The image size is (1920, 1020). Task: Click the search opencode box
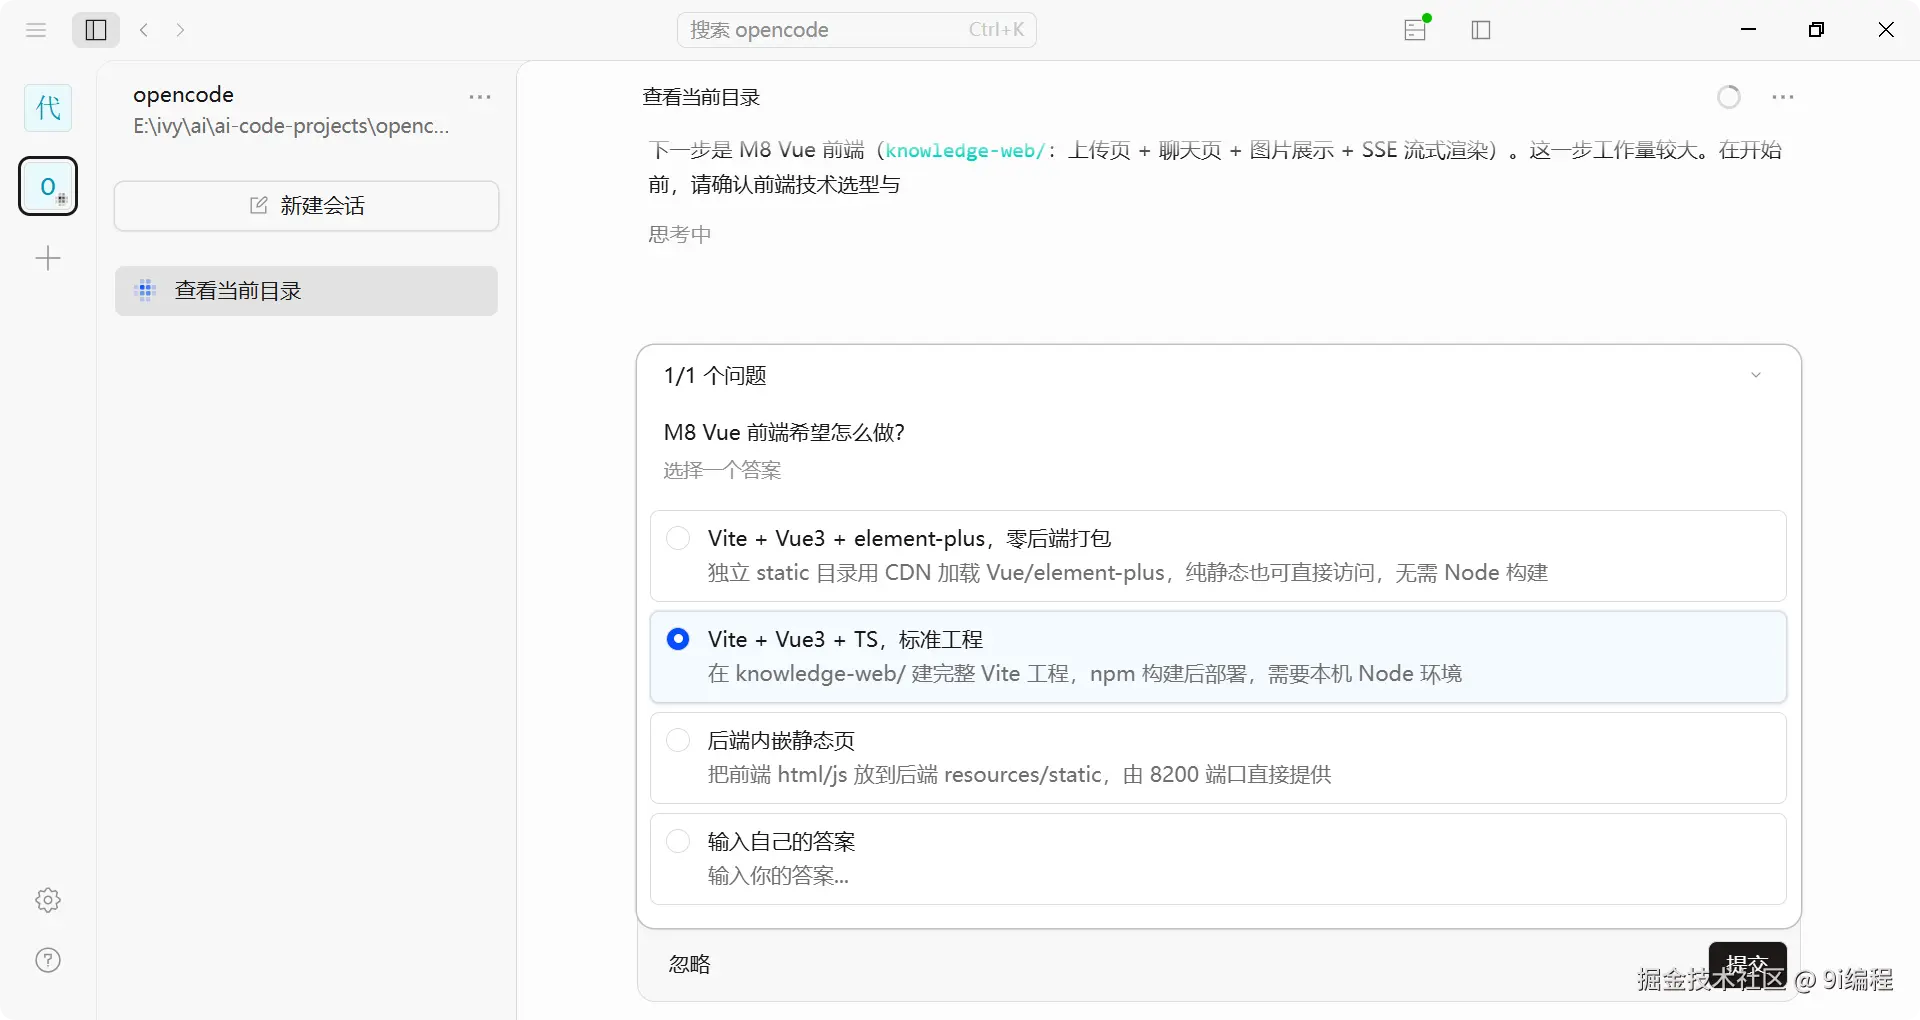(857, 30)
